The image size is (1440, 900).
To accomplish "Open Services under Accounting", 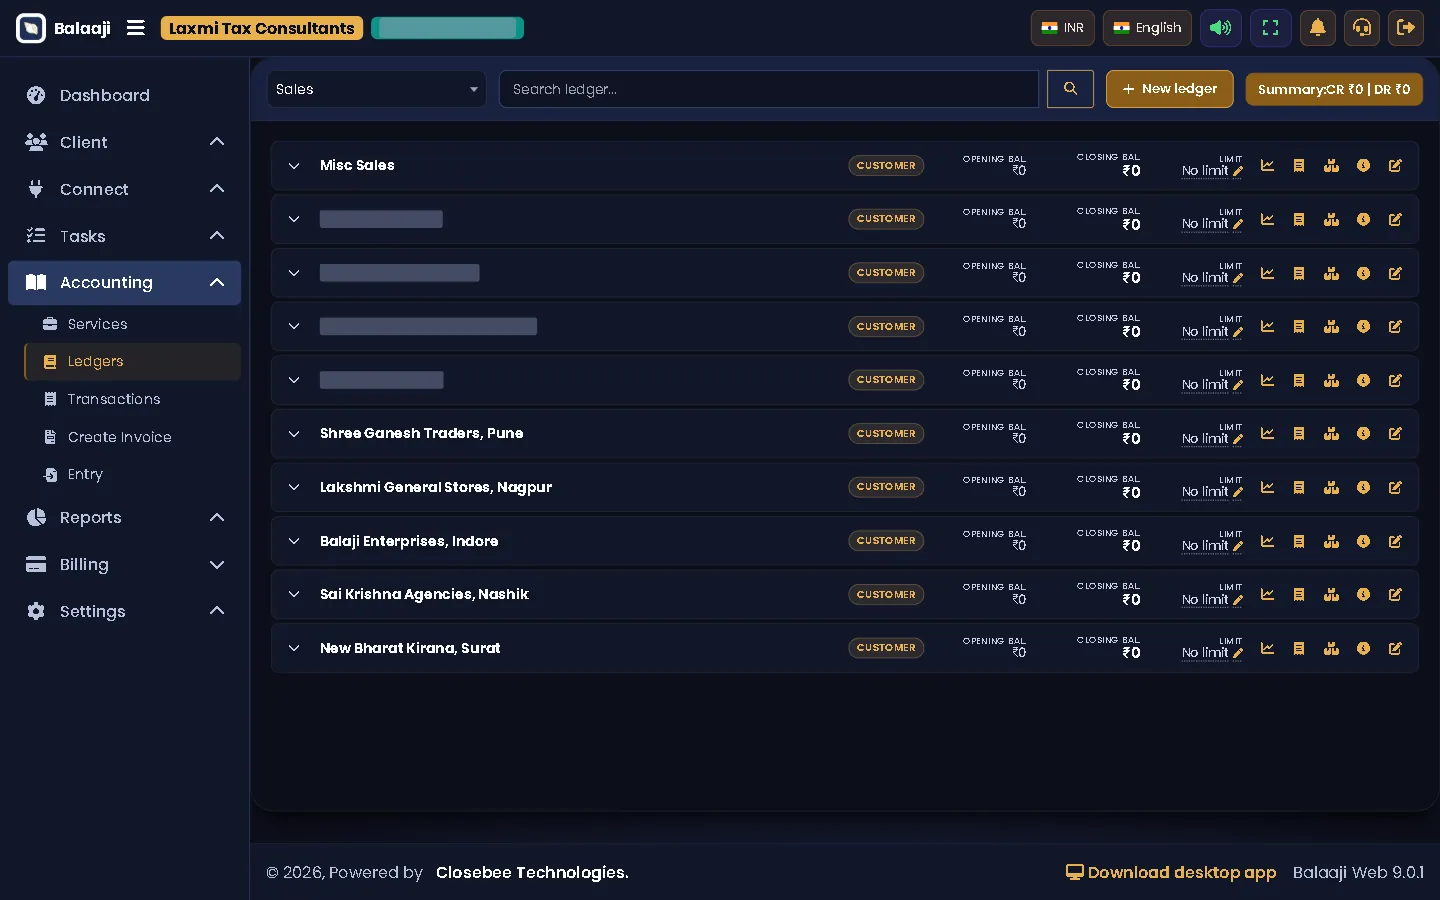I will point(132,324).
